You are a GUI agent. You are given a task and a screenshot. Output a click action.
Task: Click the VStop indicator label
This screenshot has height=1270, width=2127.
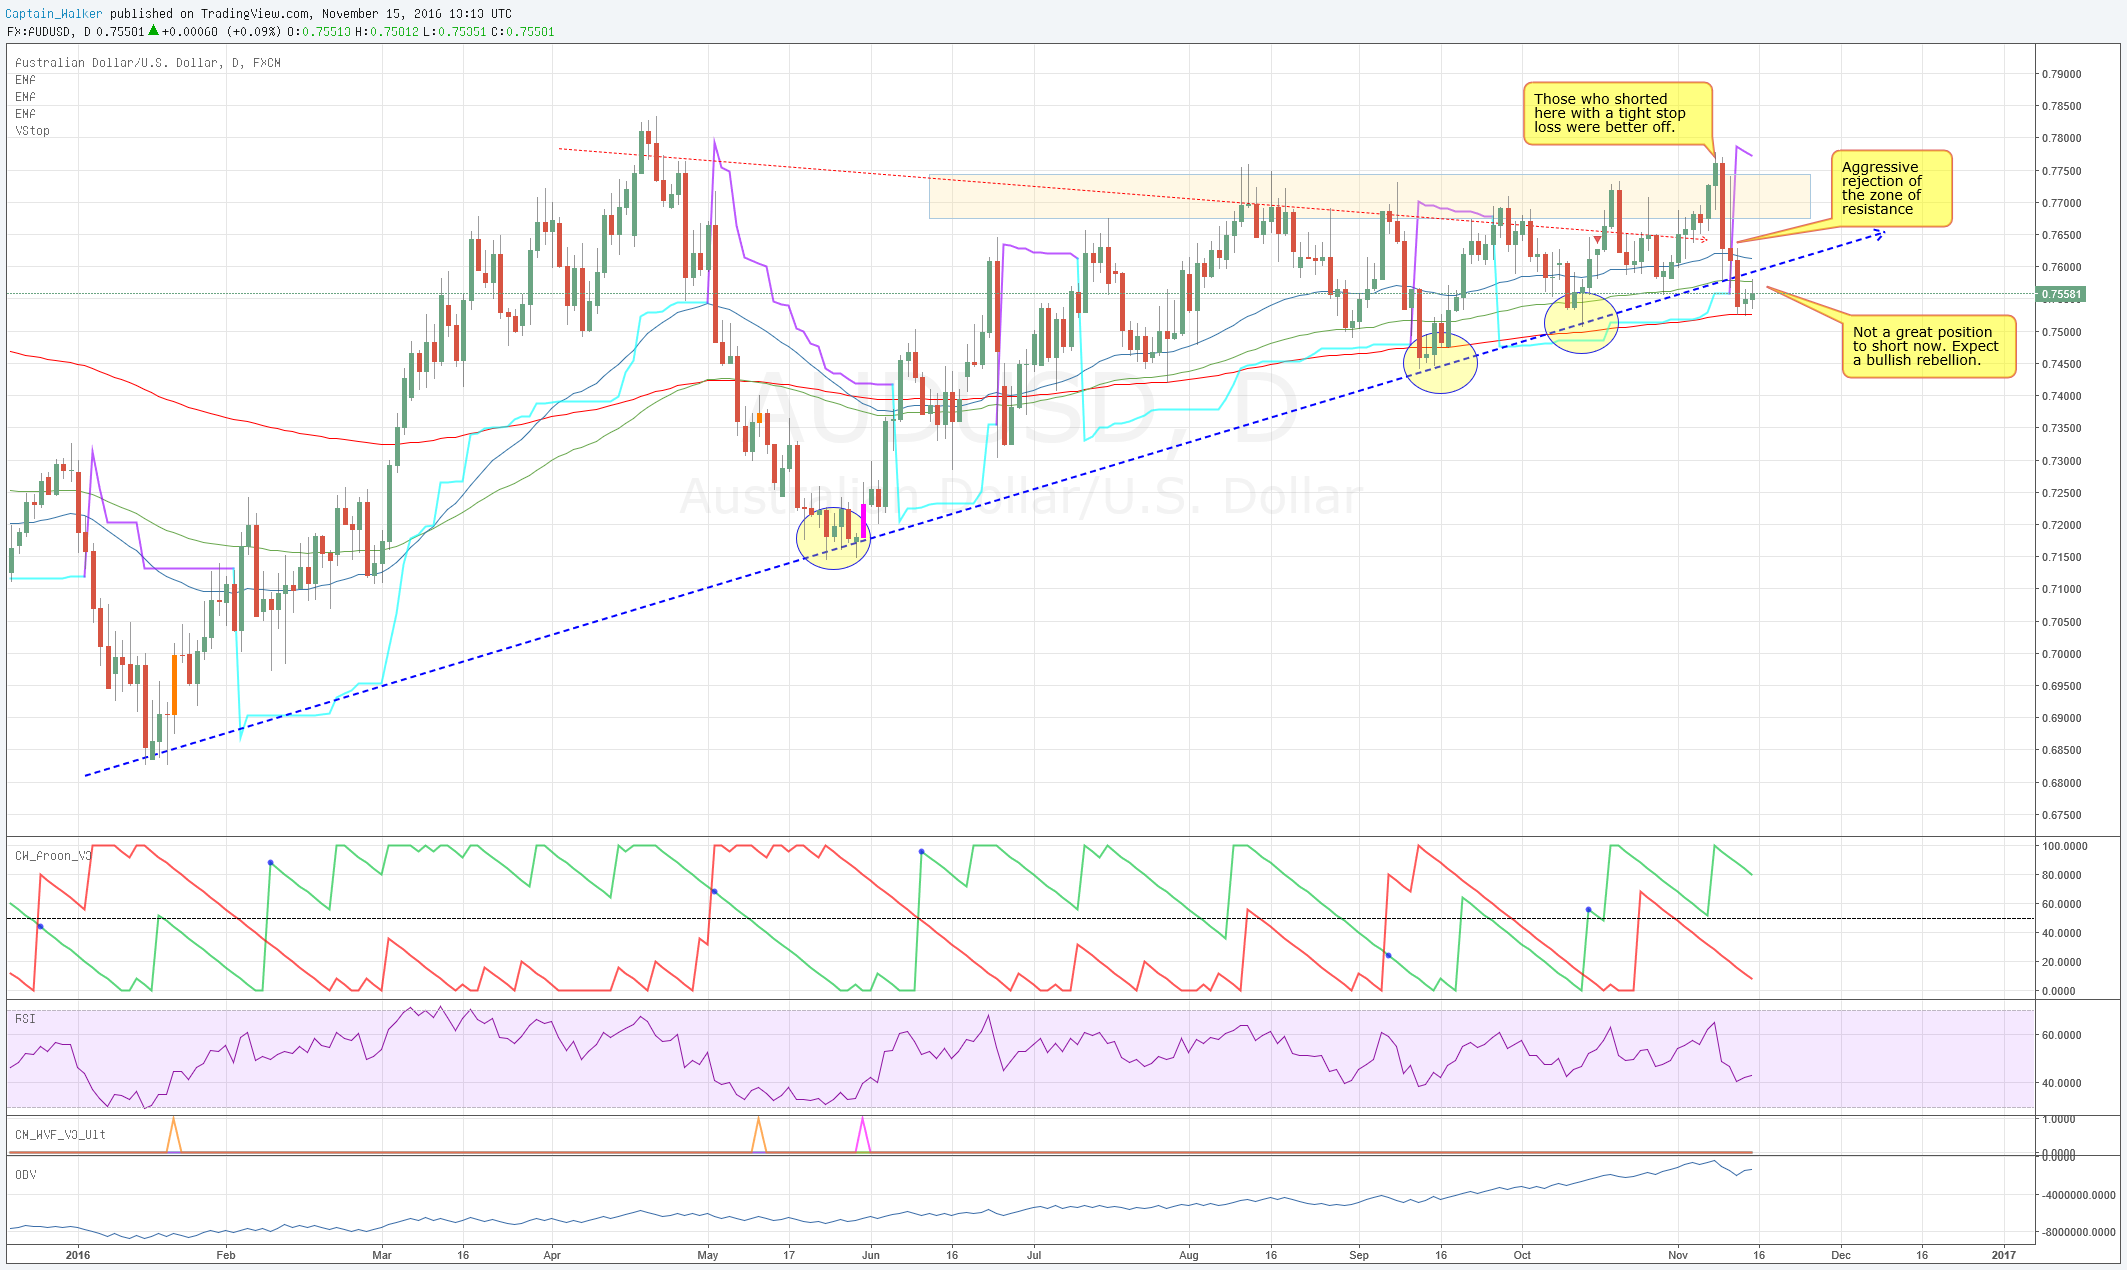coord(32,131)
